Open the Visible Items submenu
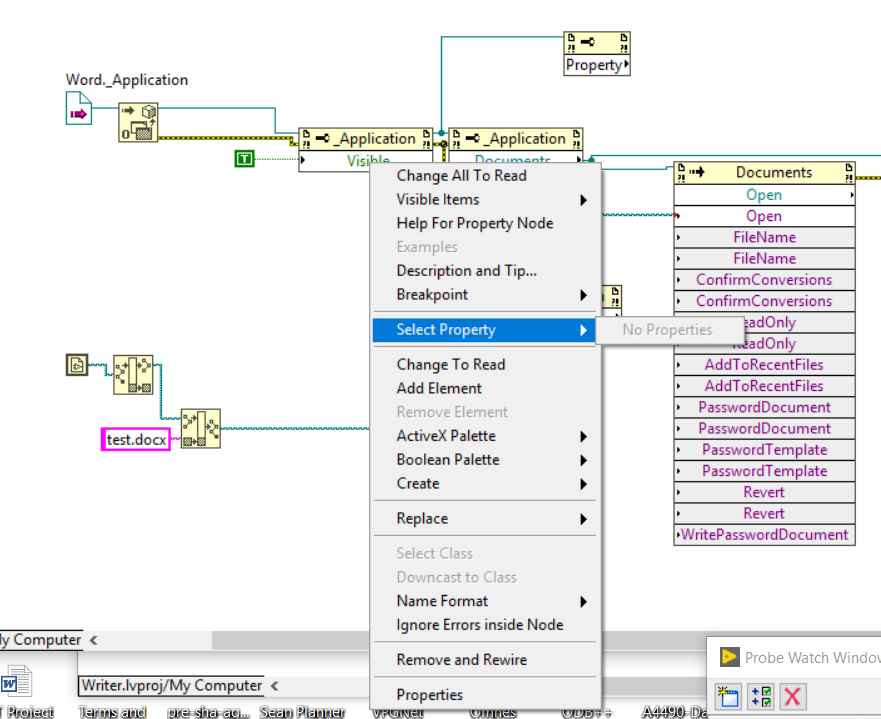 (485, 199)
